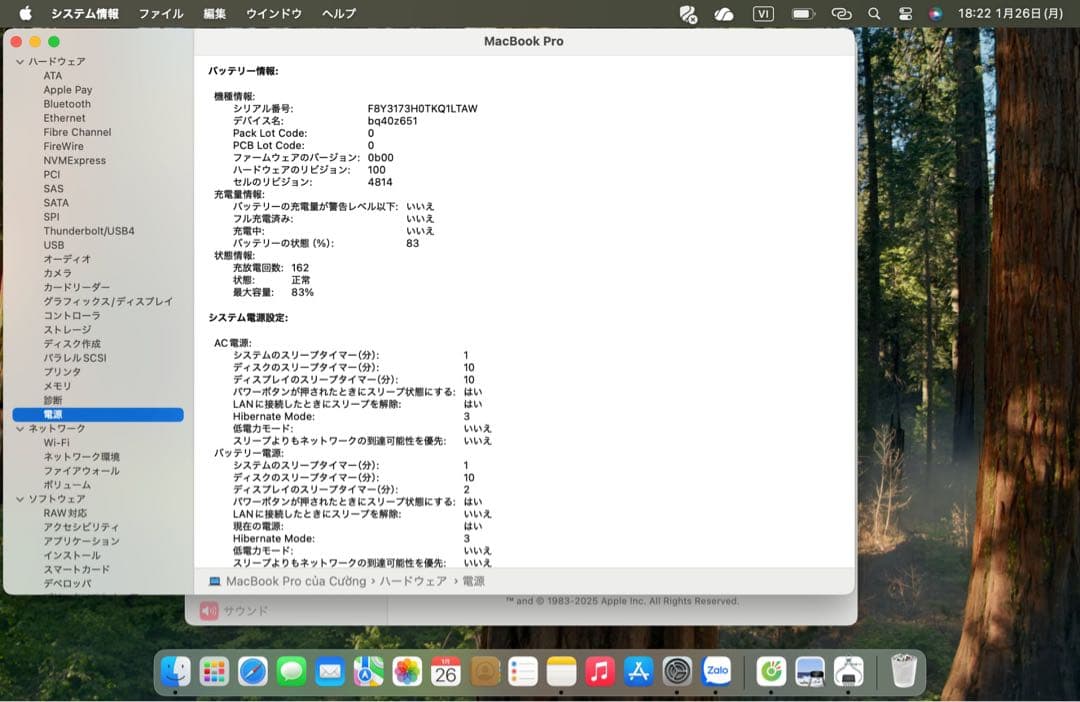The height and width of the screenshot is (702, 1080).
Task: Click the 充放電回数 value 162
Action: coord(300,267)
